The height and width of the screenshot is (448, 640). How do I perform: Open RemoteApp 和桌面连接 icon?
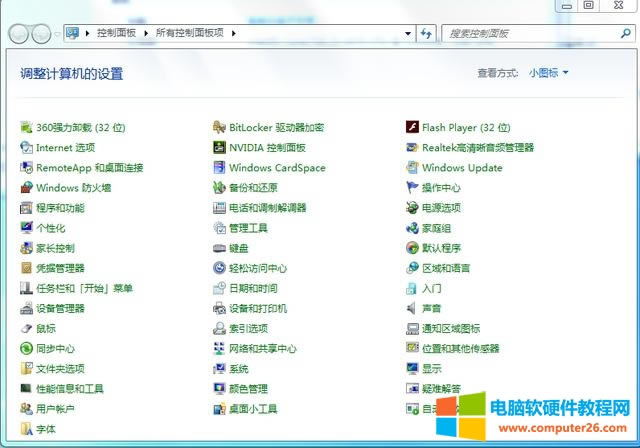click(27, 167)
